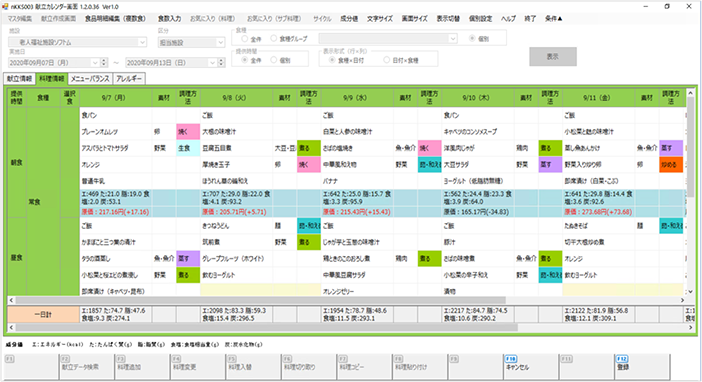
Task: Click the 一日計 row horizontal scrollbar
Action: pyautogui.click(x=352, y=328)
